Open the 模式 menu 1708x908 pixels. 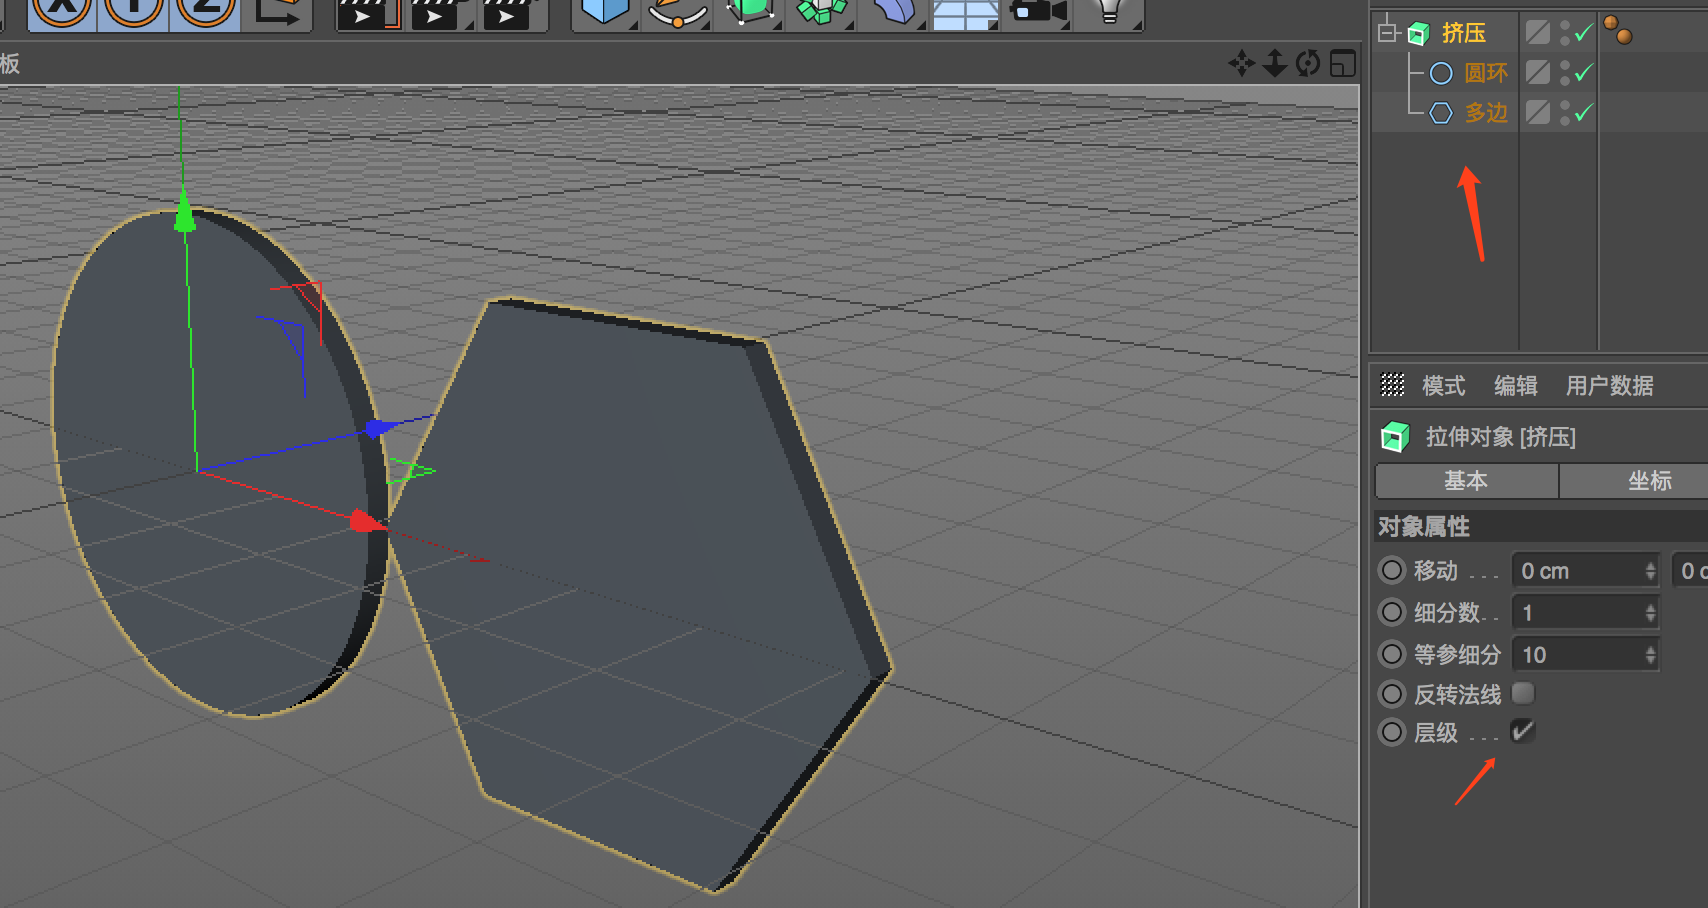pos(1444,385)
